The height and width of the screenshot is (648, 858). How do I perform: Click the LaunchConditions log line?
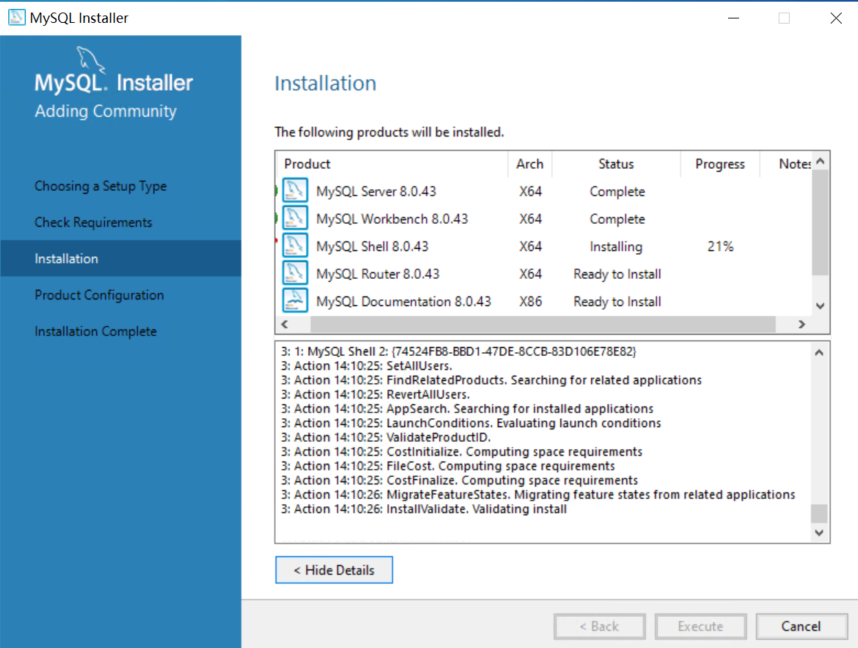471,423
